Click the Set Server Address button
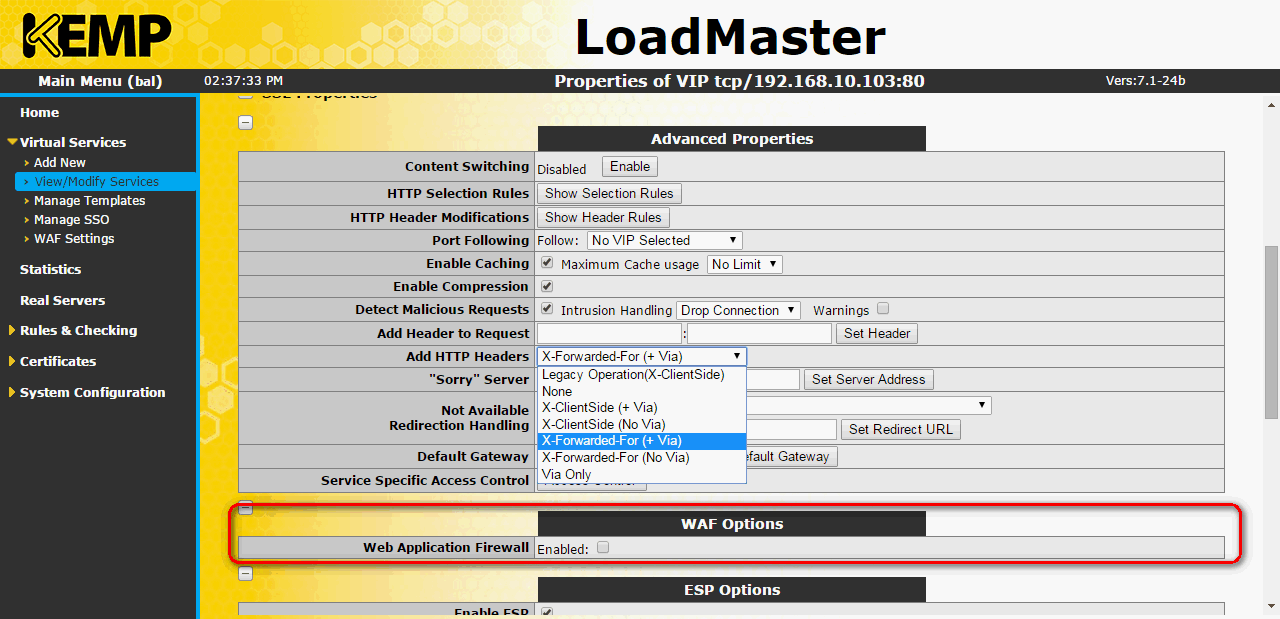The width and height of the screenshot is (1280, 619). (x=869, y=380)
